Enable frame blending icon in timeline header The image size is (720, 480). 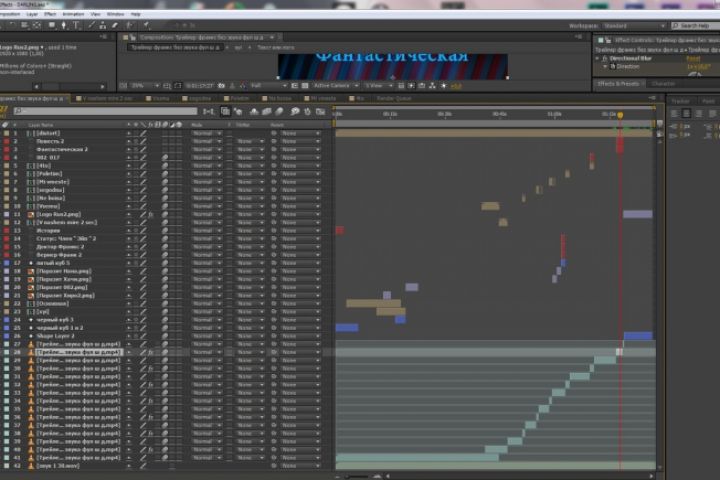pyautogui.click(x=266, y=111)
